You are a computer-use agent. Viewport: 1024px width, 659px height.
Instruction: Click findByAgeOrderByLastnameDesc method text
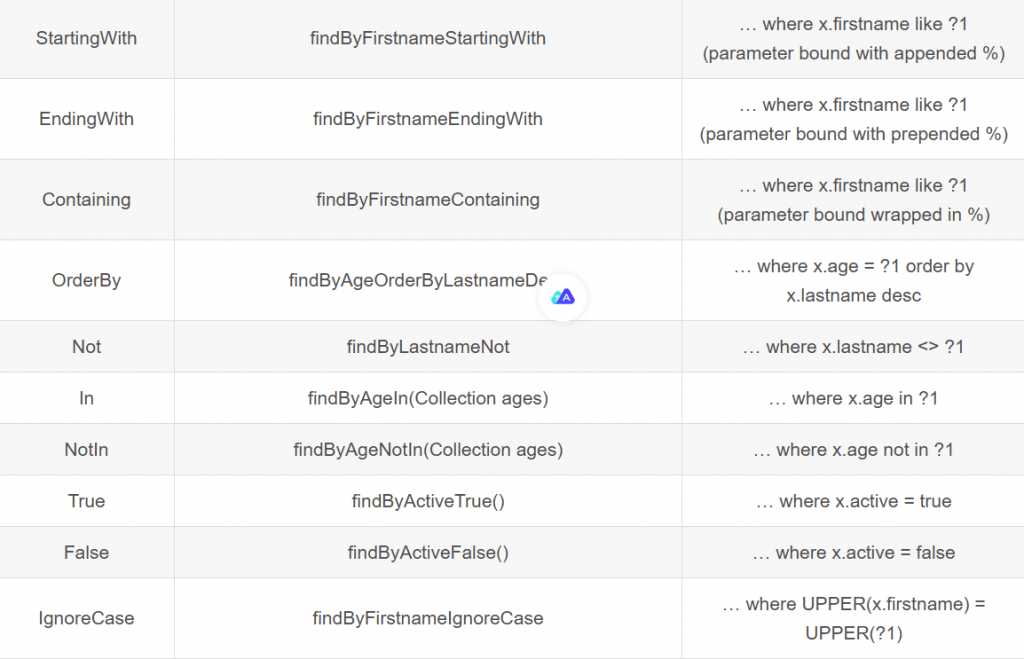pyautogui.click(x=415, y=280)
